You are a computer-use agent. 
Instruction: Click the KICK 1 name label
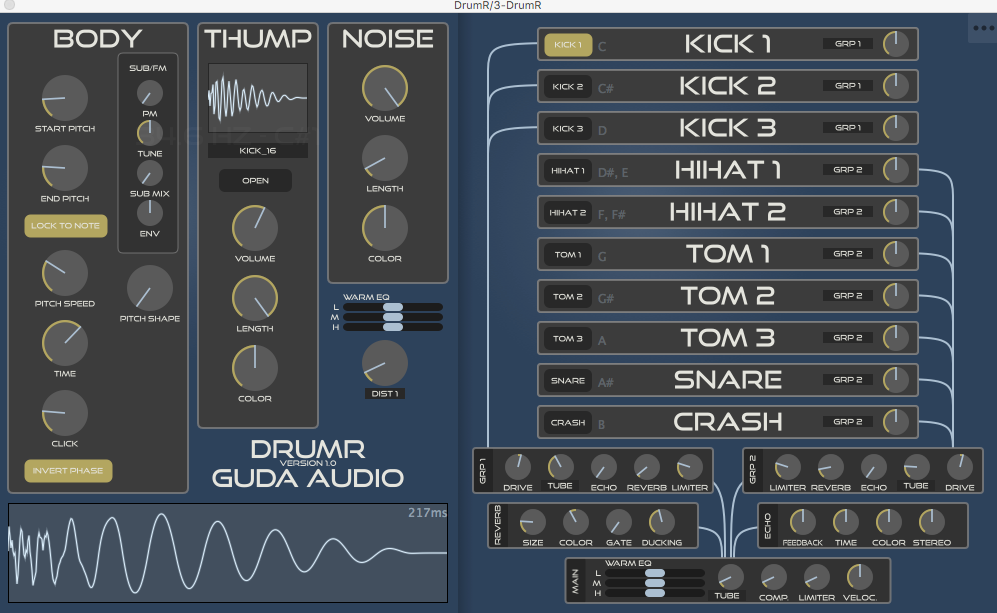(728, 44)
